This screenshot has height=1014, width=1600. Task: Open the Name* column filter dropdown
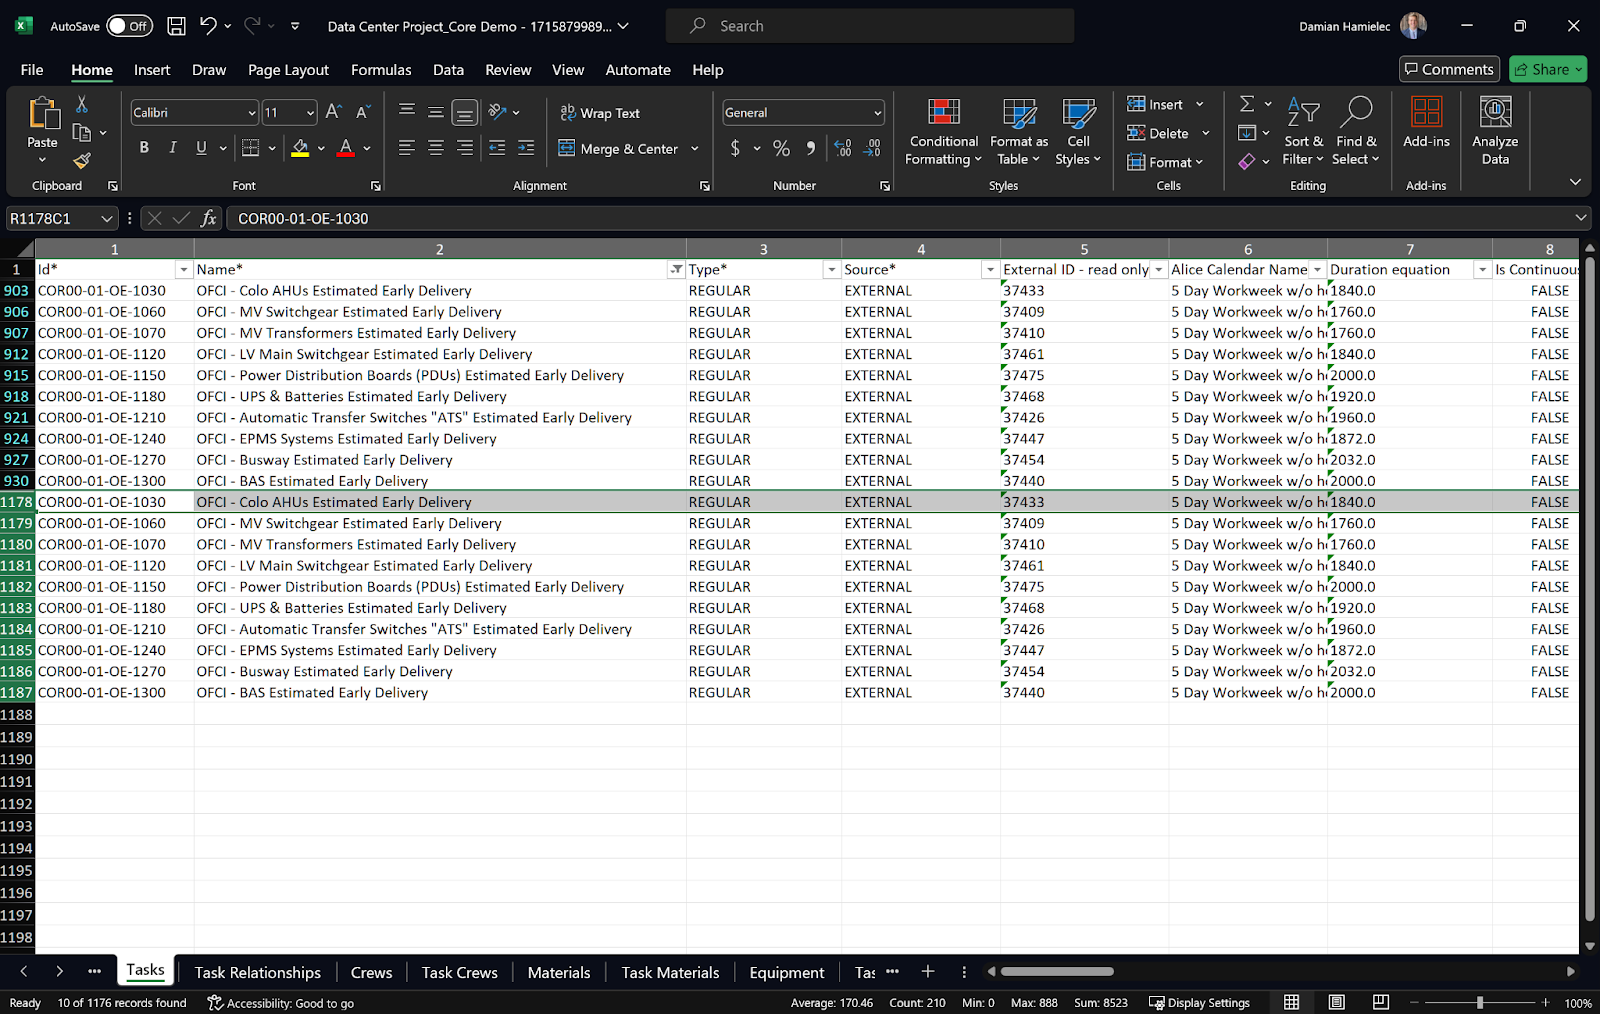coord(677,270)
